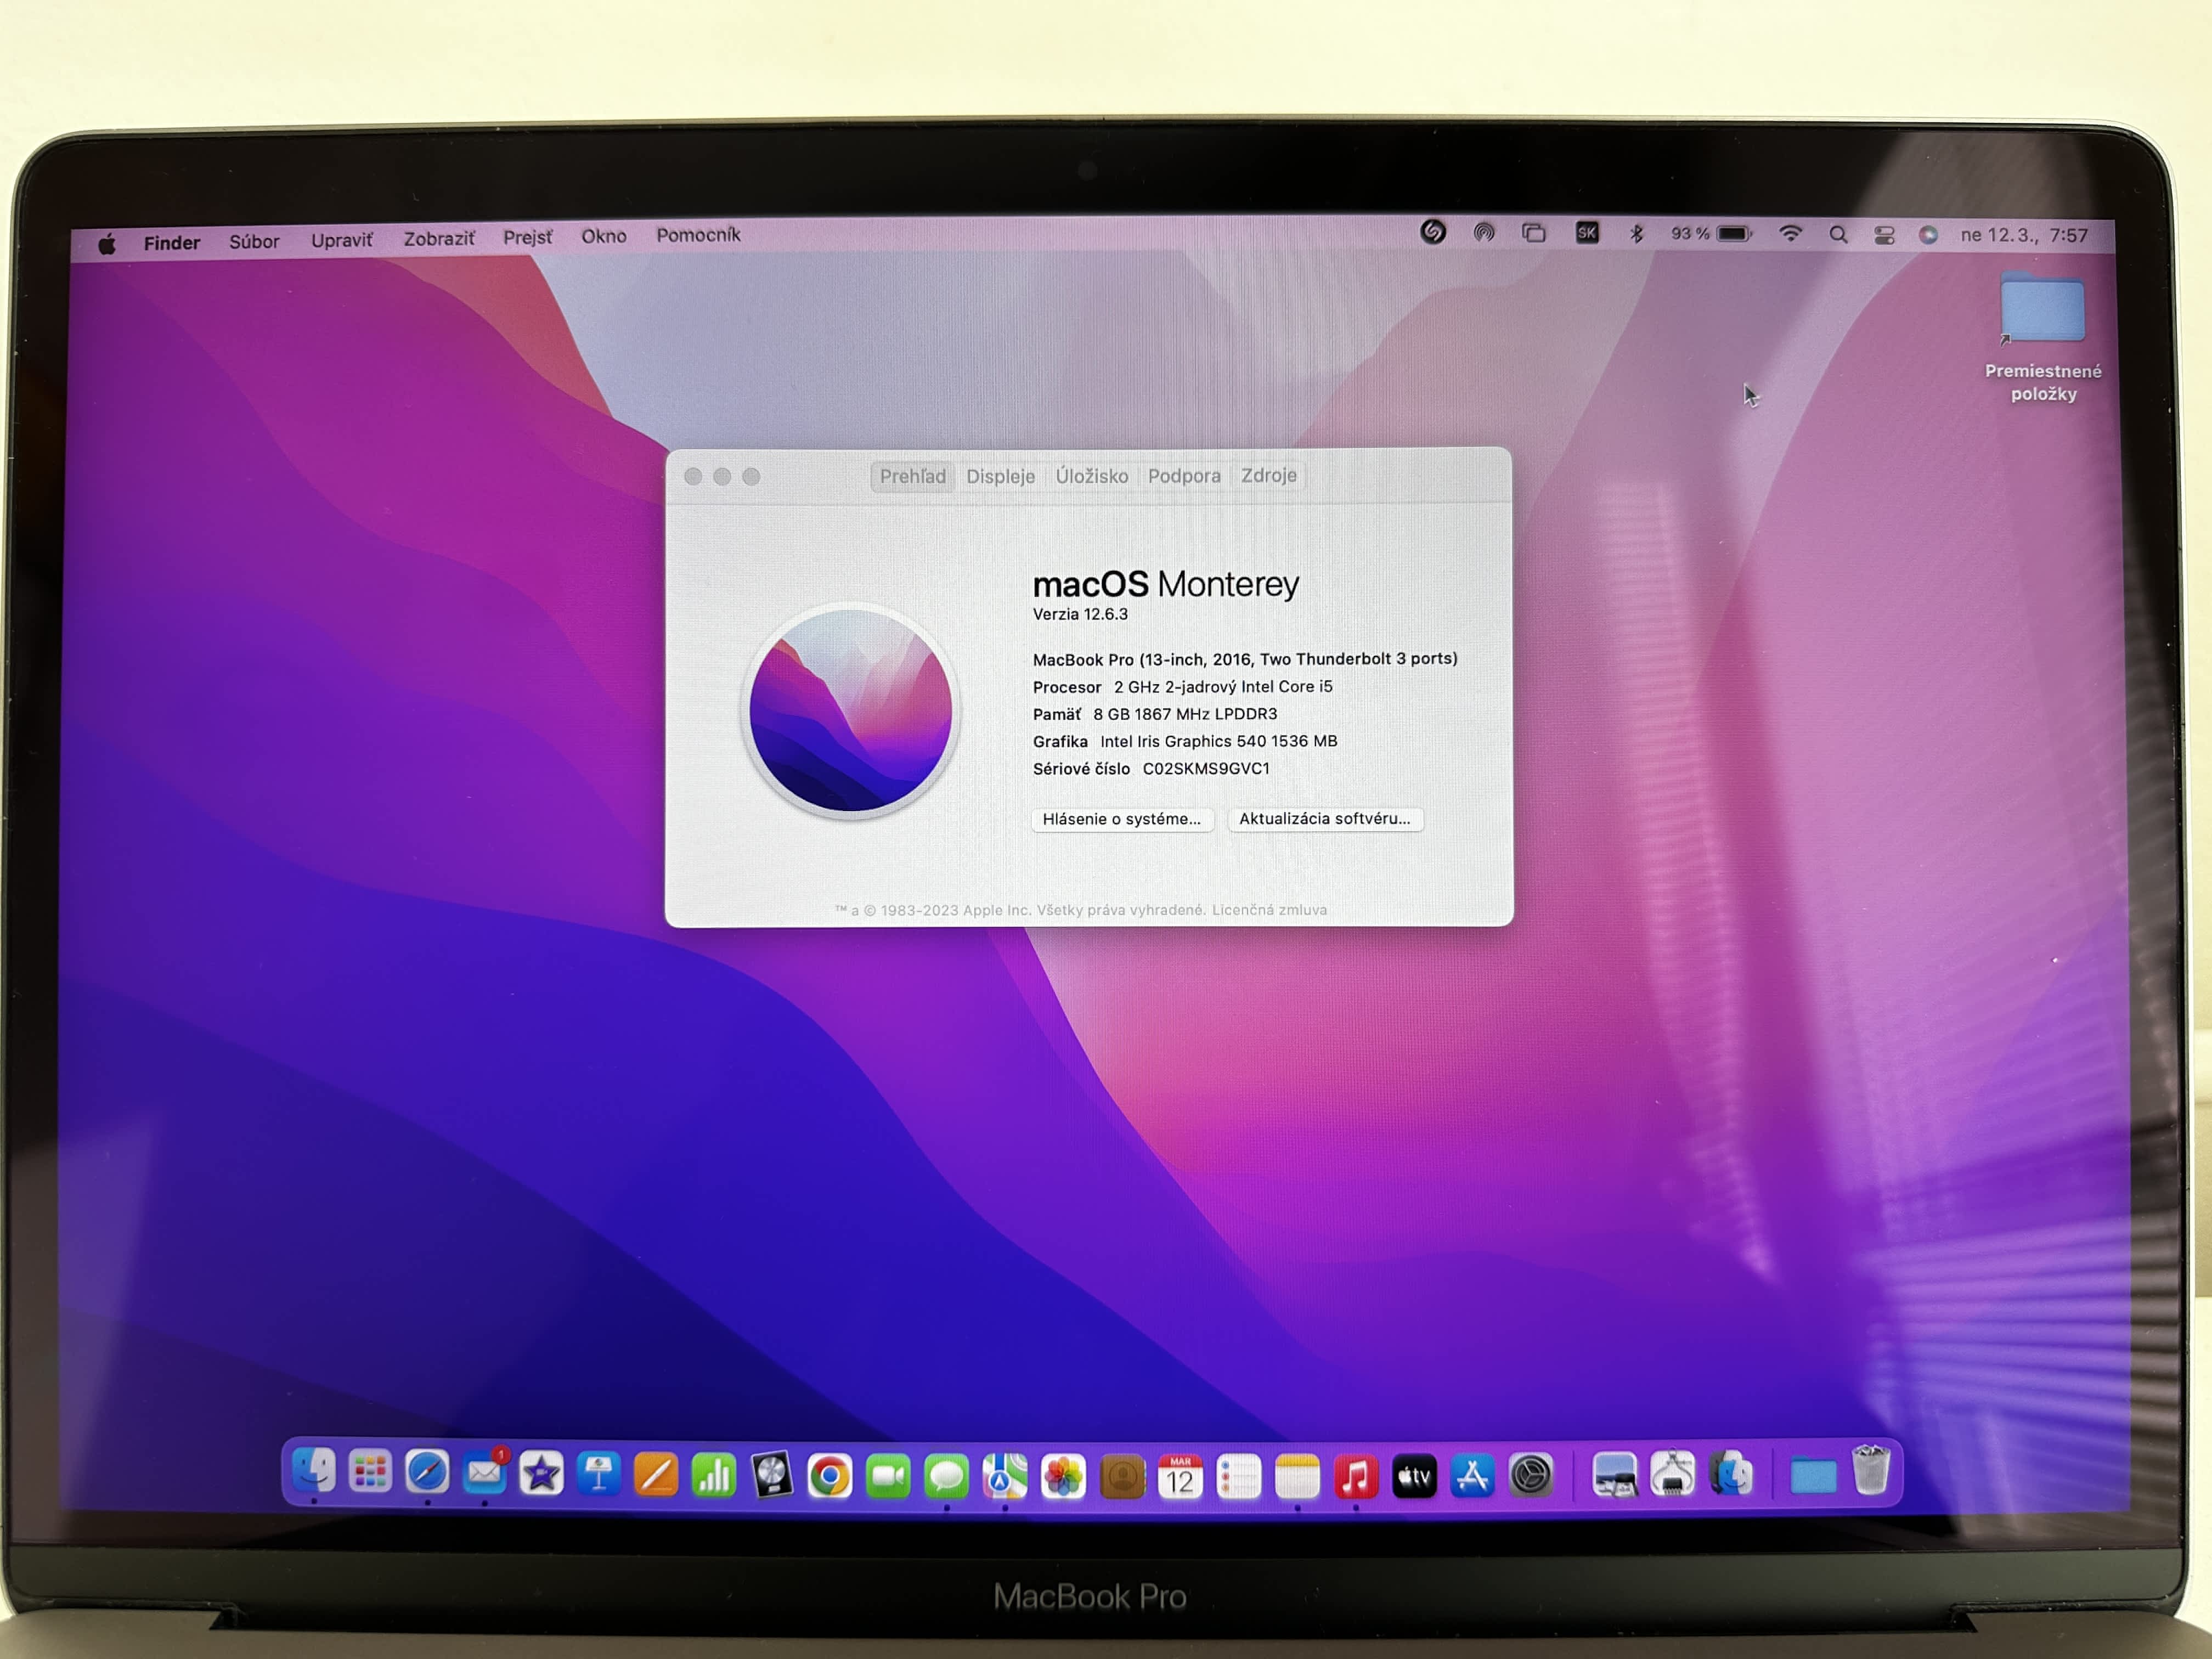Click the Hlásenie o systéme button

click(1121, 819)
